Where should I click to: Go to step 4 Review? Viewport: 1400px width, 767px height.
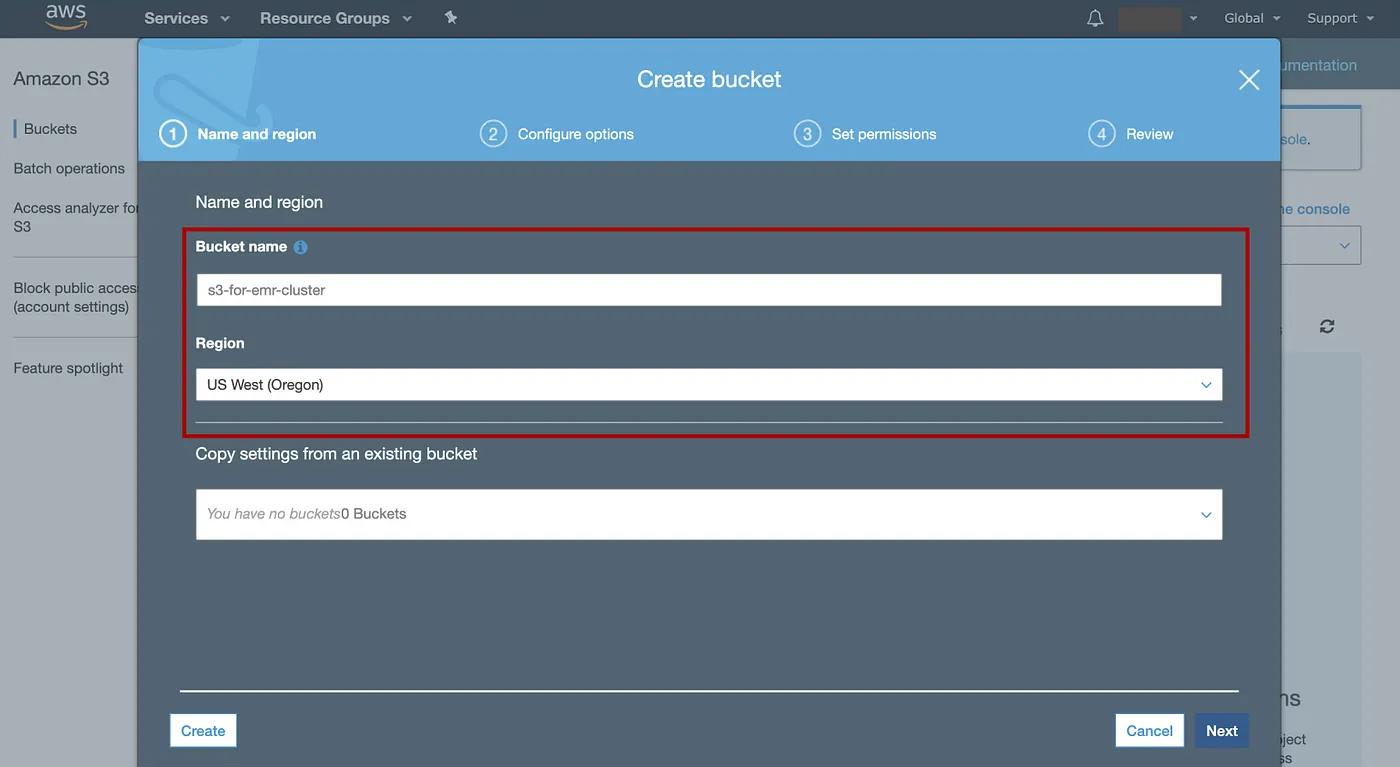coord(1131,134)
